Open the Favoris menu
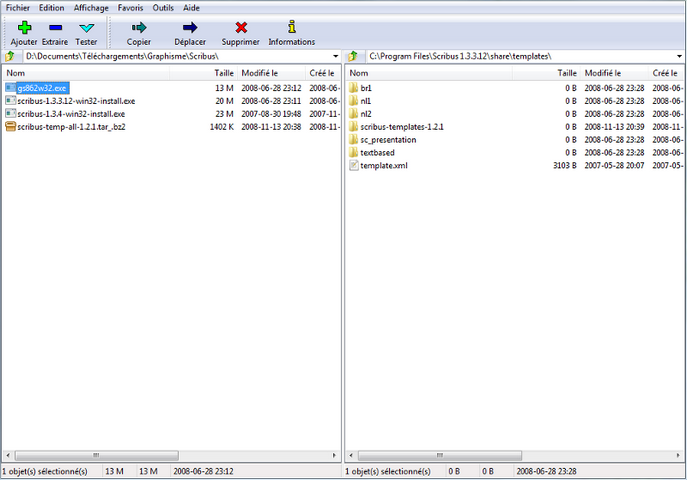 coord(130,7)
